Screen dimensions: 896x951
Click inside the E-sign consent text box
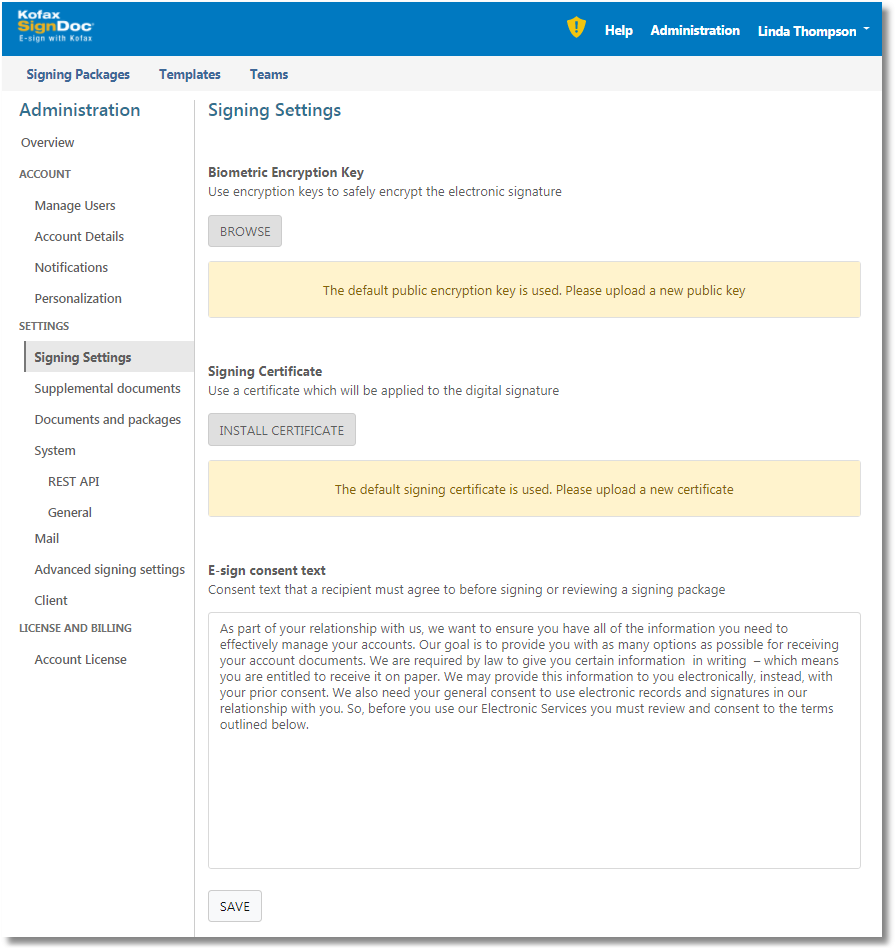[534, 790]
